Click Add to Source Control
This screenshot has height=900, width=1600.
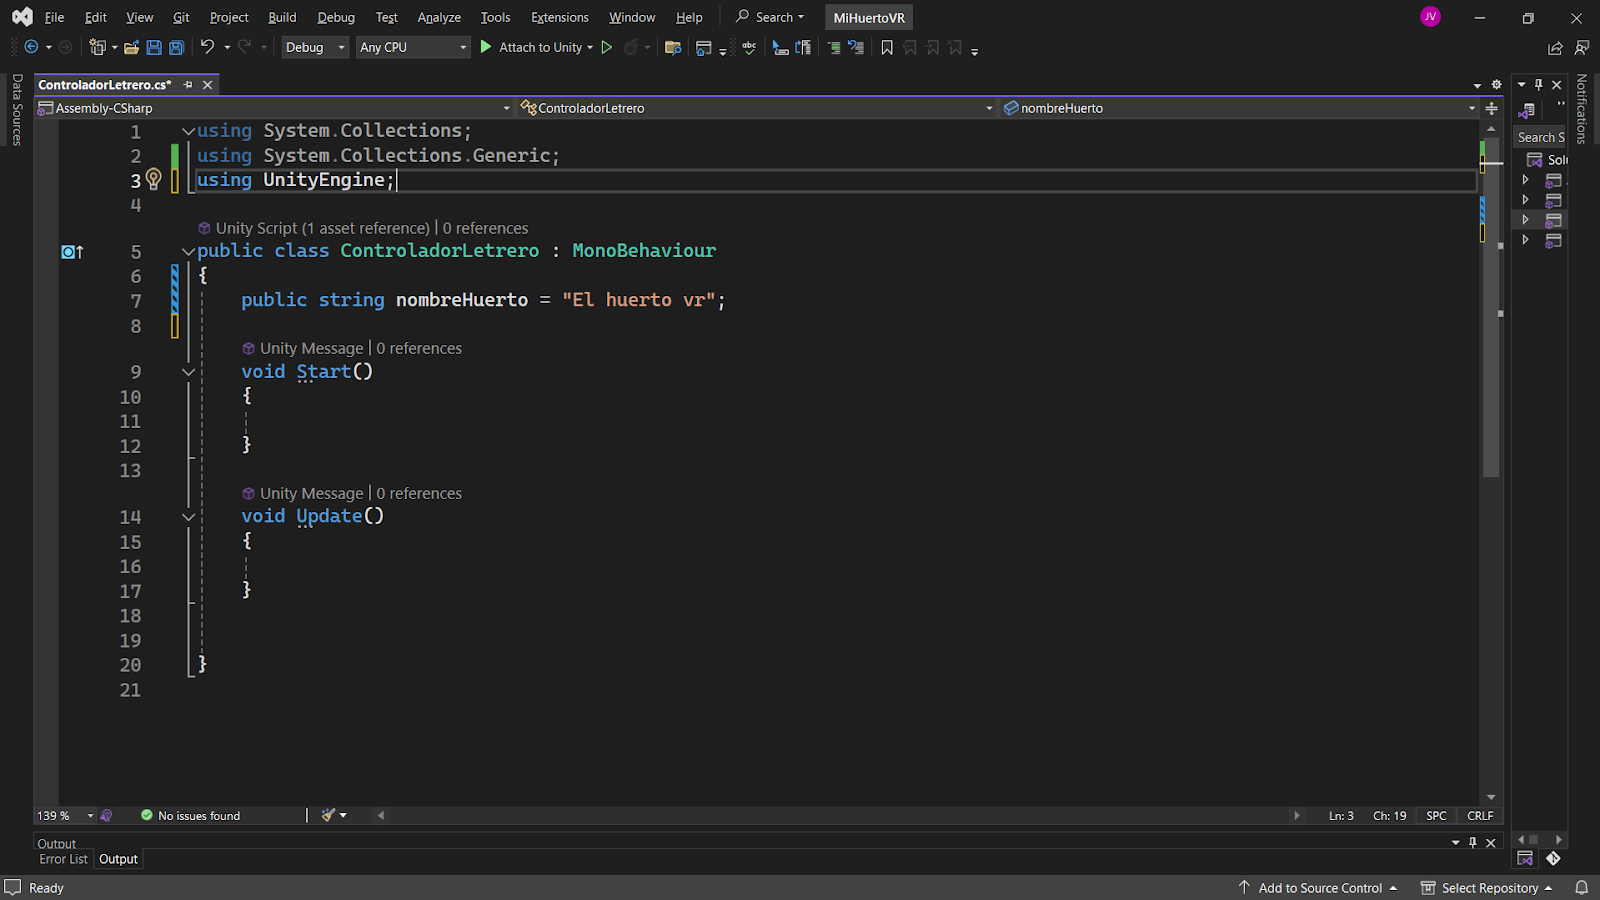[1319, 888]
